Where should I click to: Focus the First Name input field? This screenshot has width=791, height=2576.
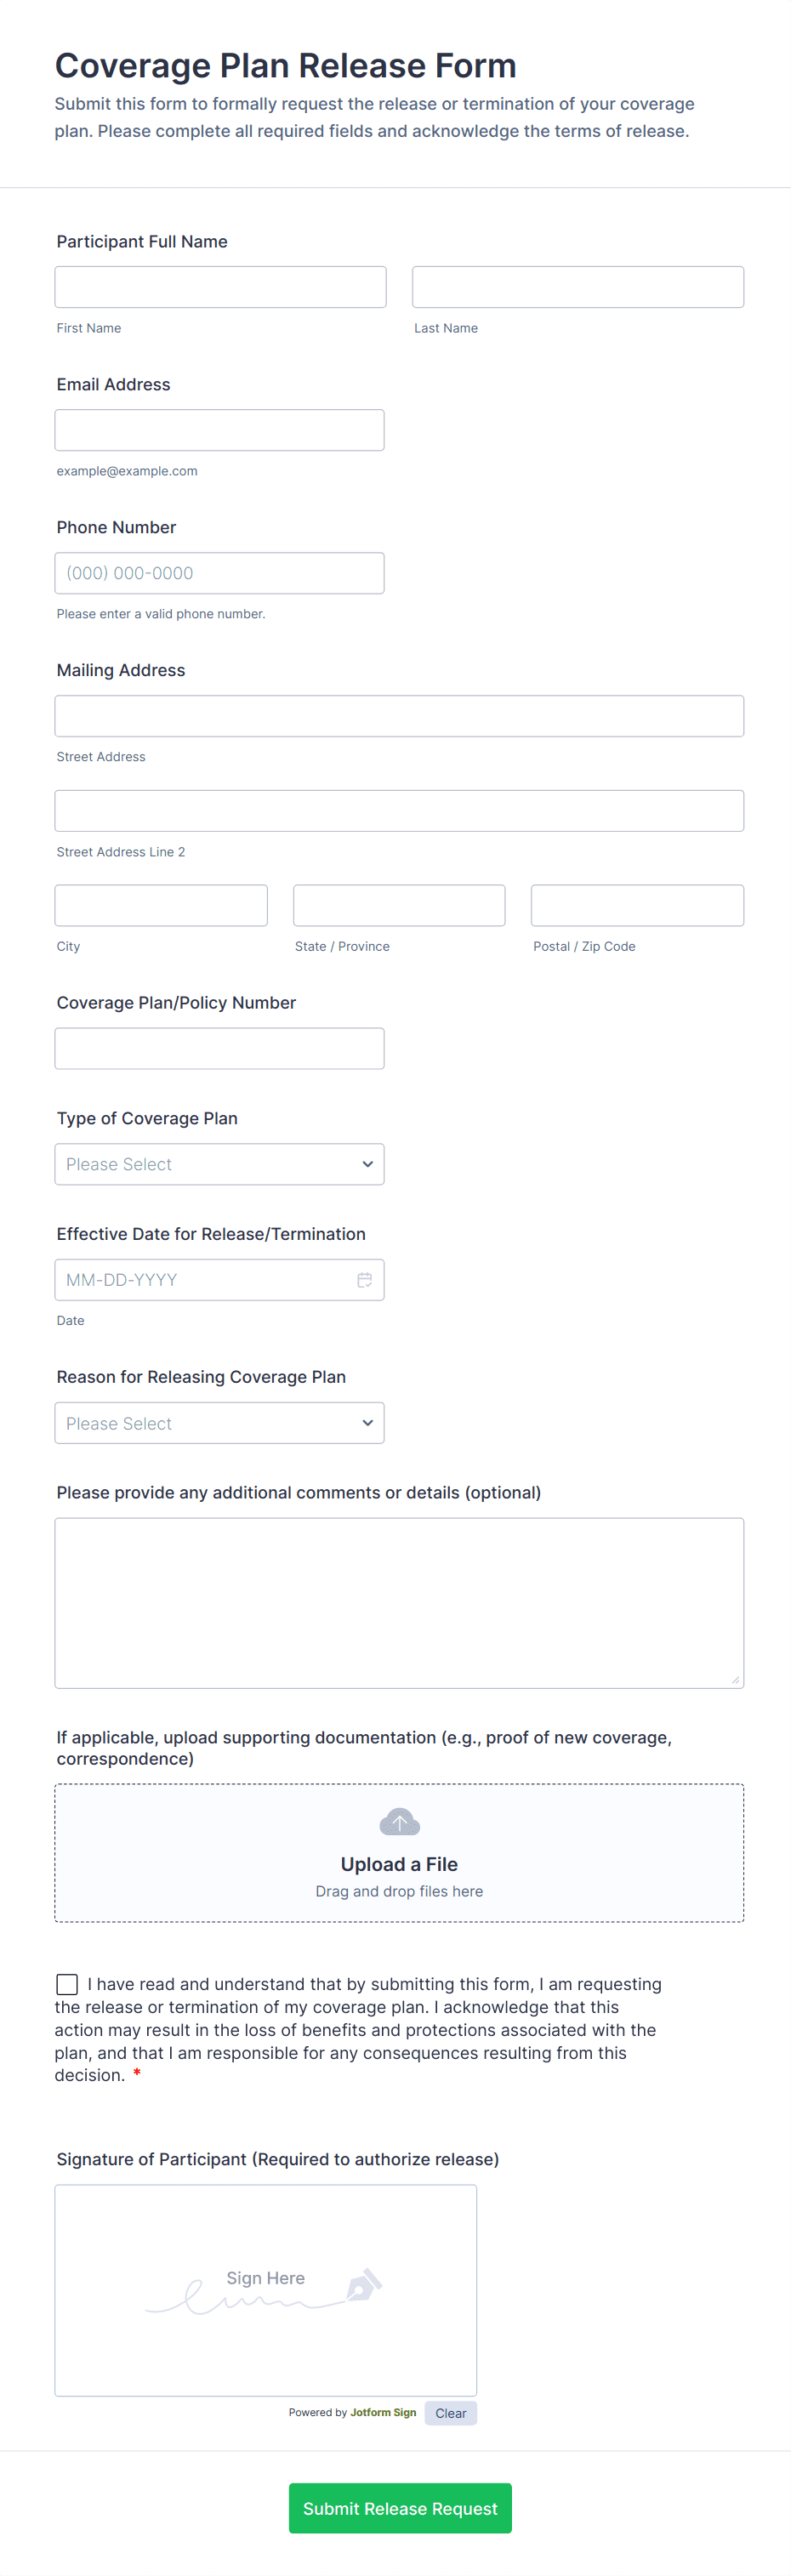[220, 287]
